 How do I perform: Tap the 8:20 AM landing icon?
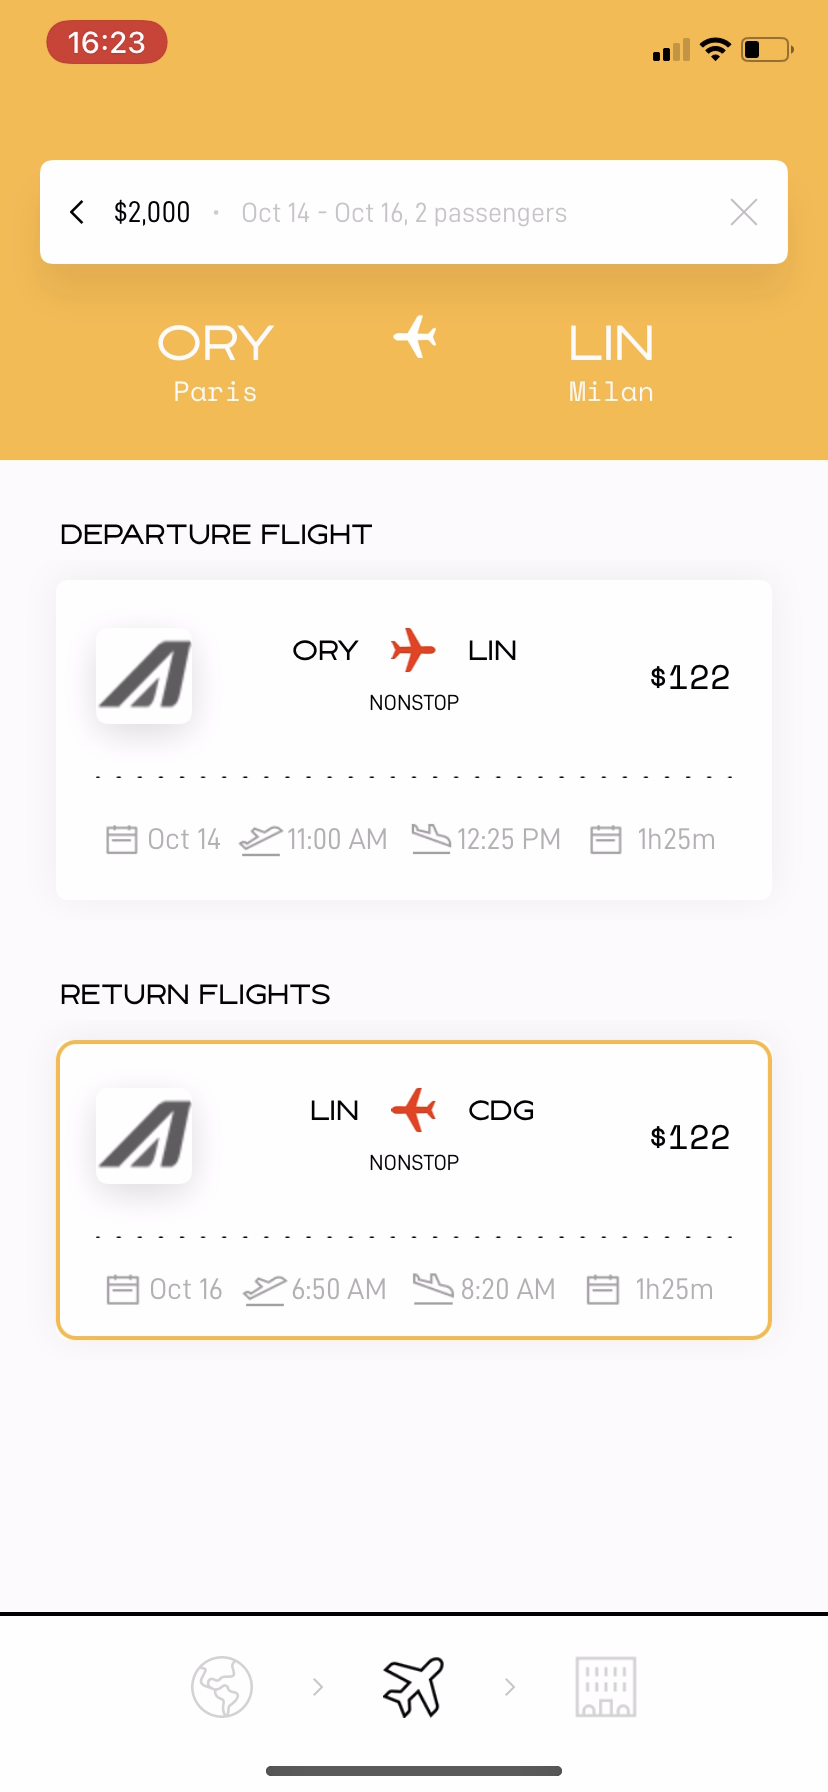click(x=433, y=1289)
